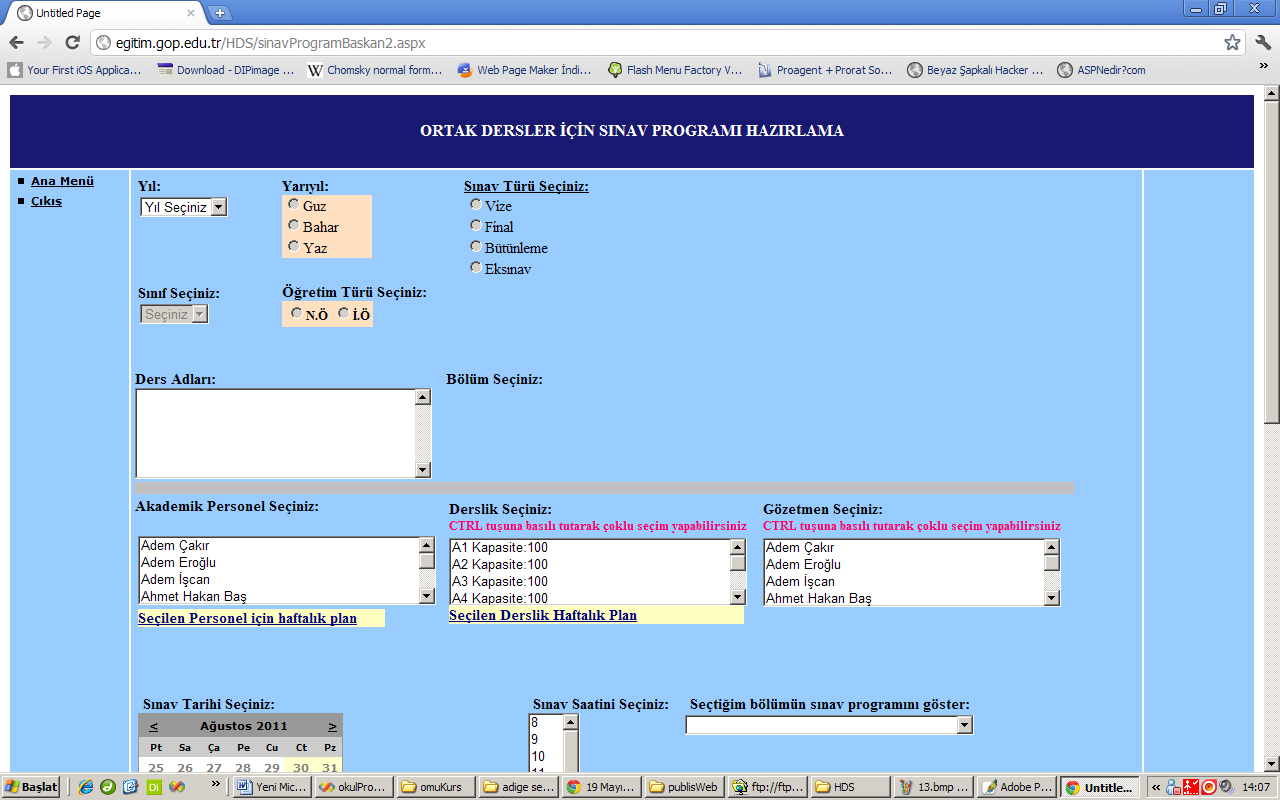The image size is (1280, 800).
Task: Click the browser reload page icon
Action: pos(72,42)
